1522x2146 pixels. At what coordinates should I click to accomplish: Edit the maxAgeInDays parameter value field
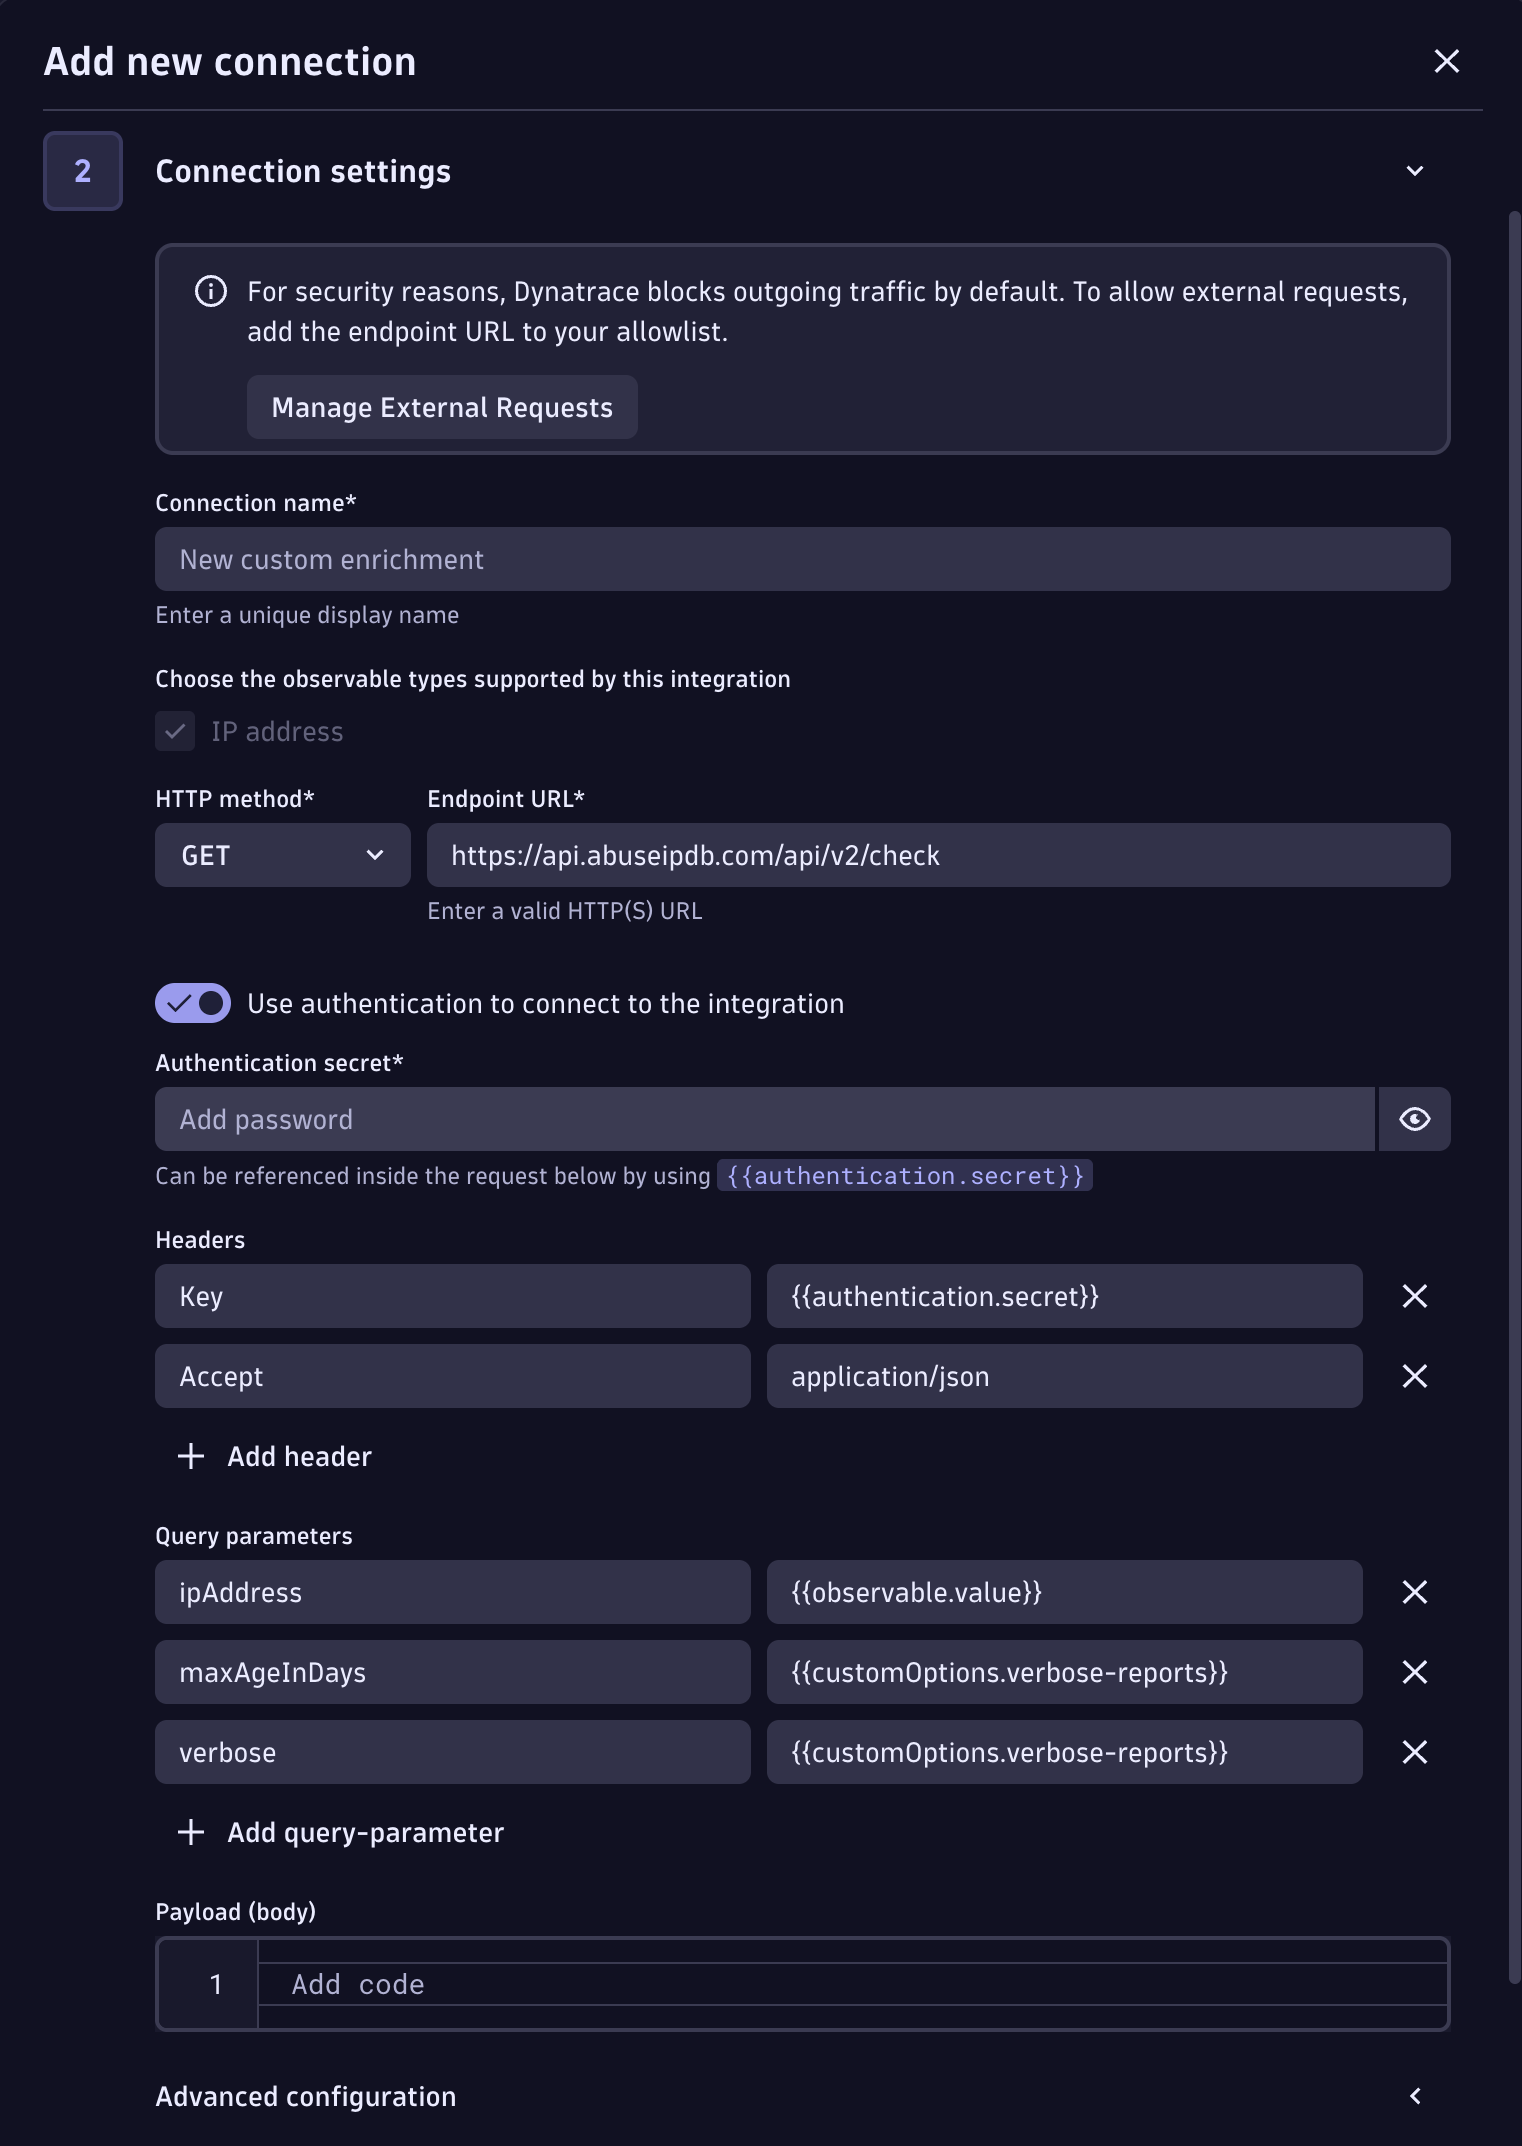tap(1064, 1672)
